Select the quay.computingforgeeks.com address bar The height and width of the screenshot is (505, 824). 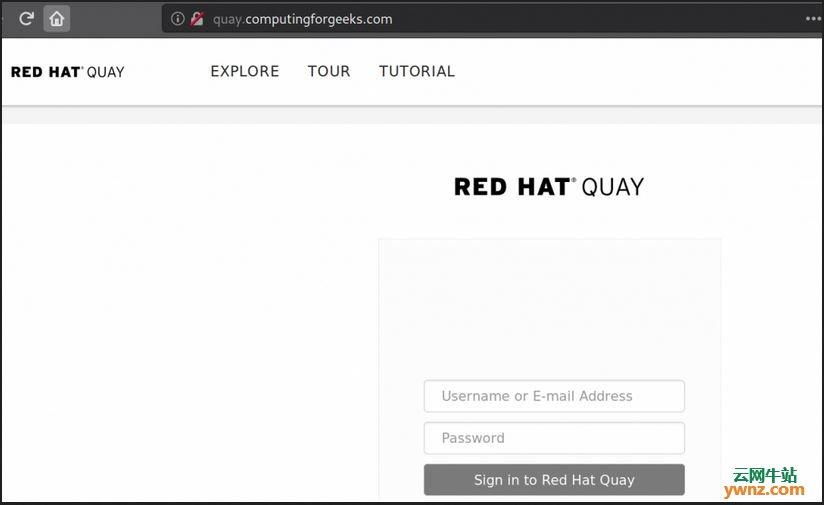[x=302, y=19]
